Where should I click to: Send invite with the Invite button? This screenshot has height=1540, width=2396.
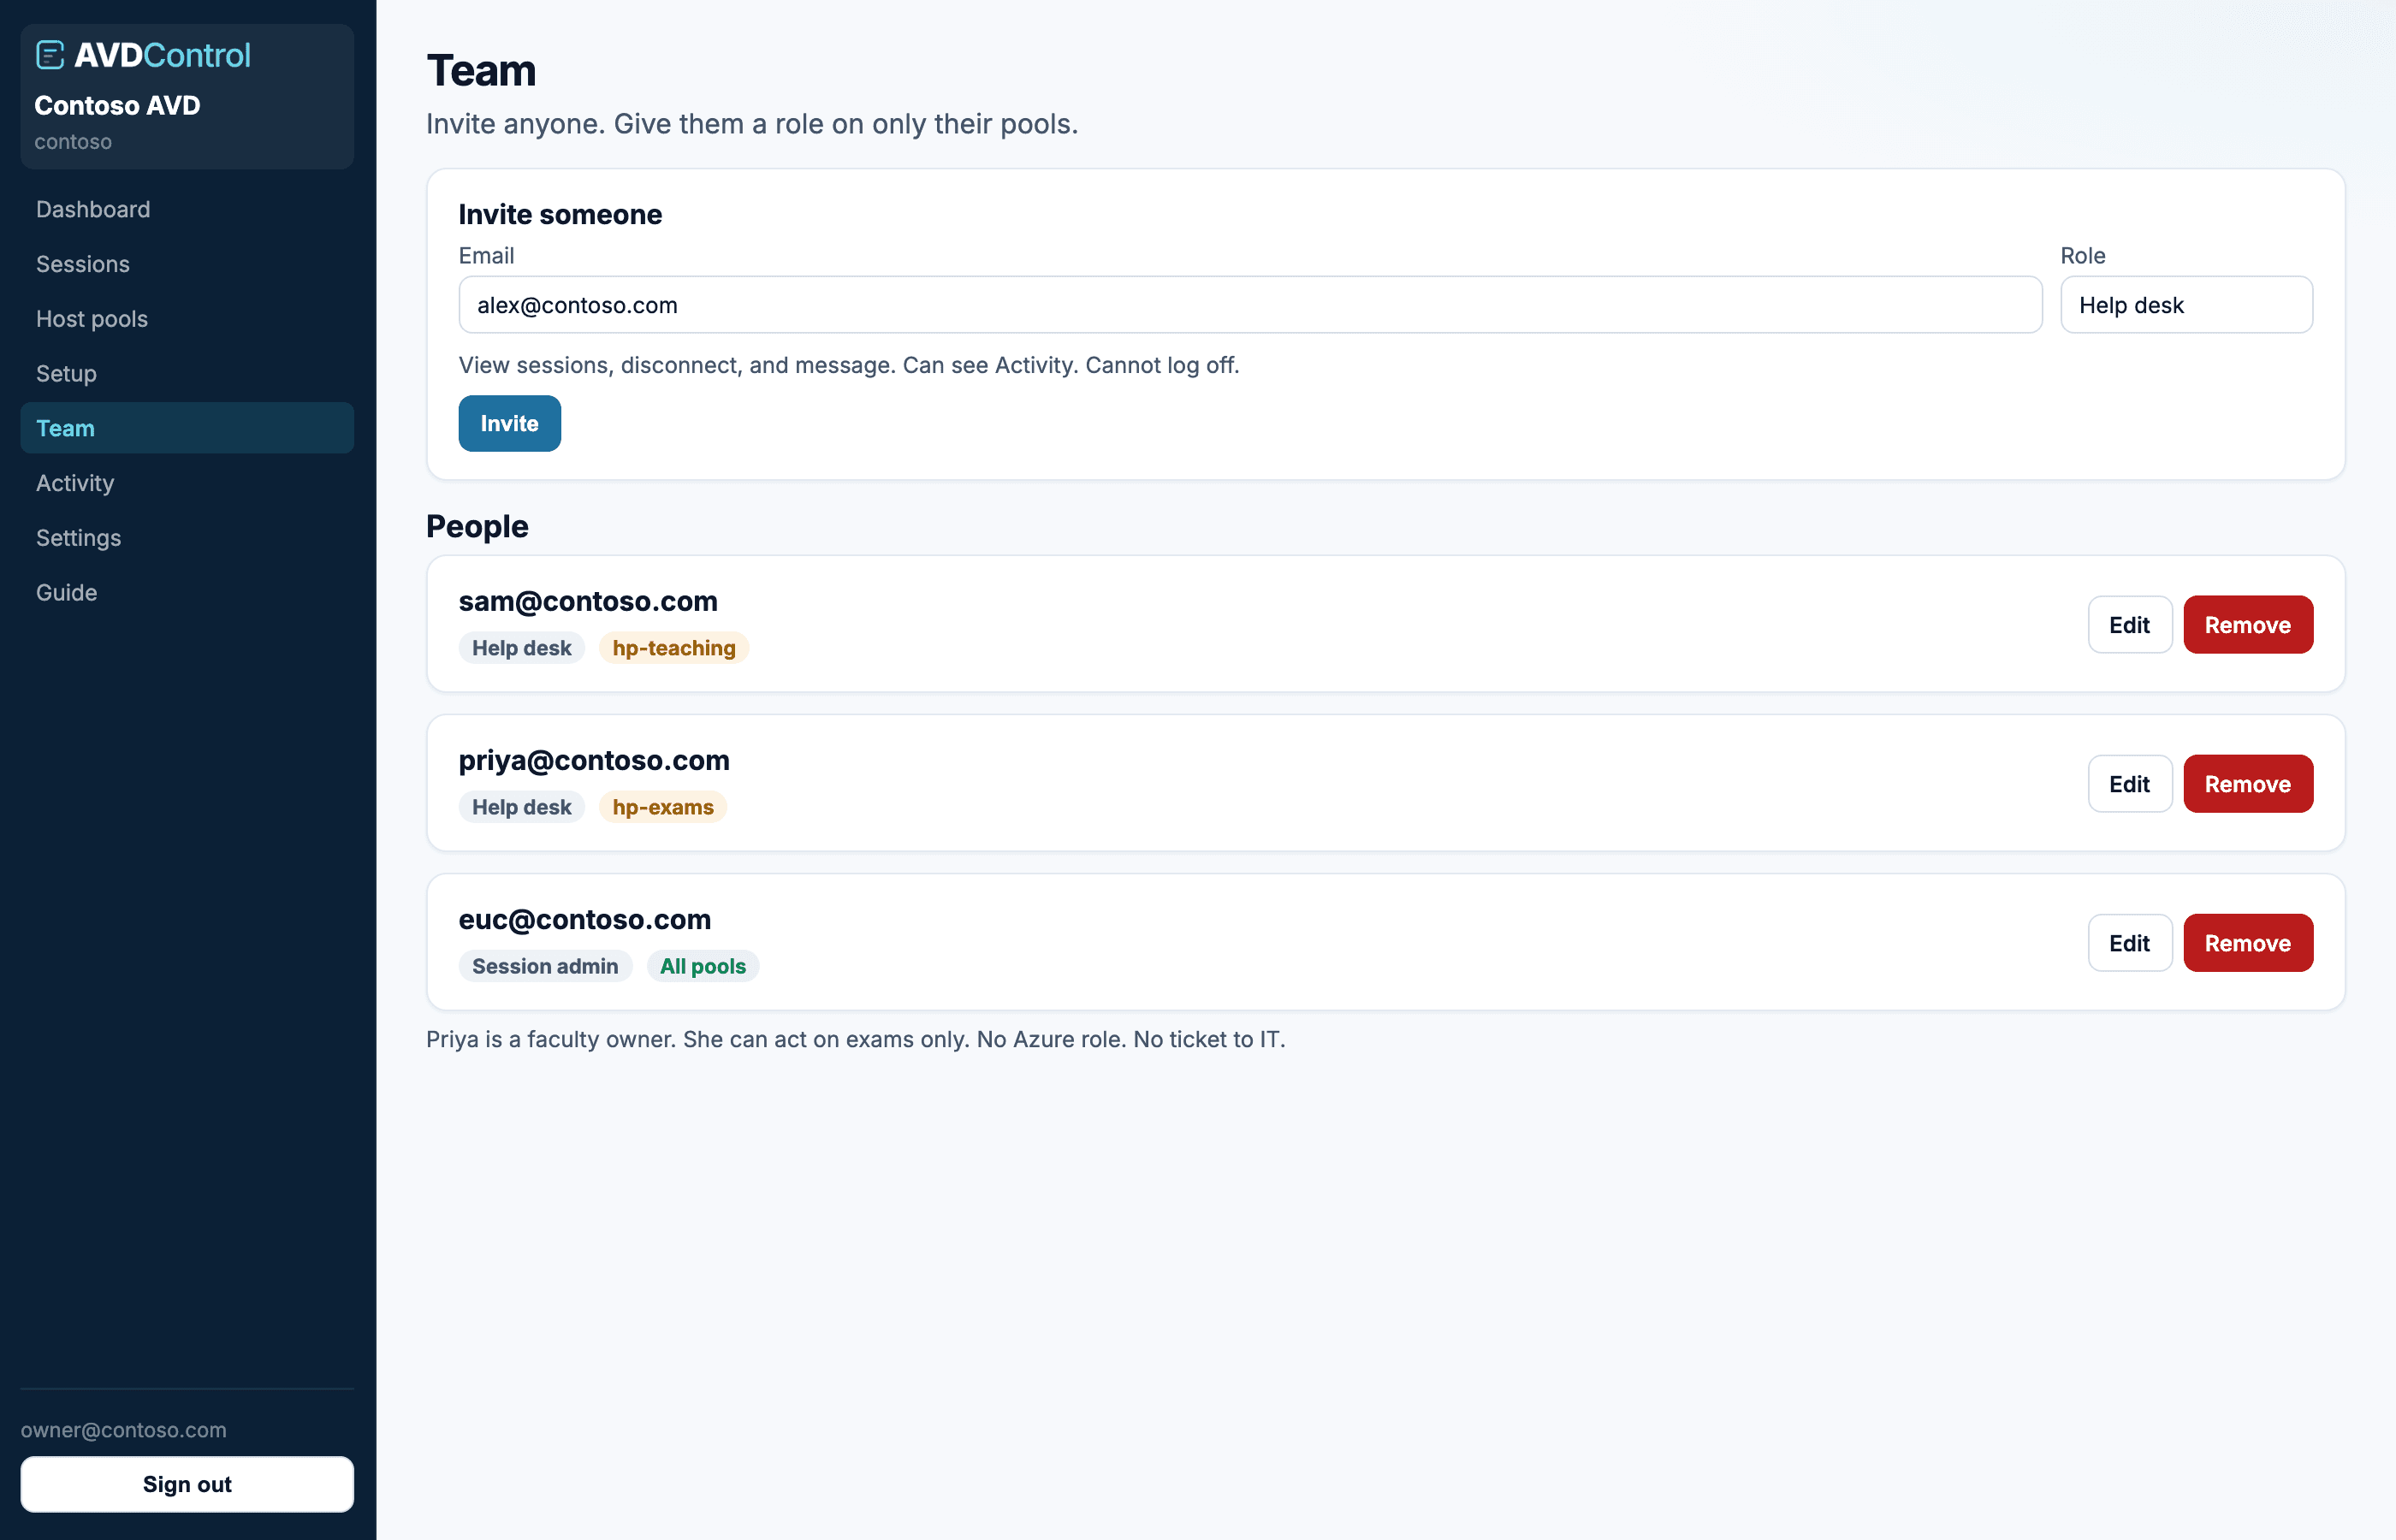pyautogui.click(x=510, y=424)
